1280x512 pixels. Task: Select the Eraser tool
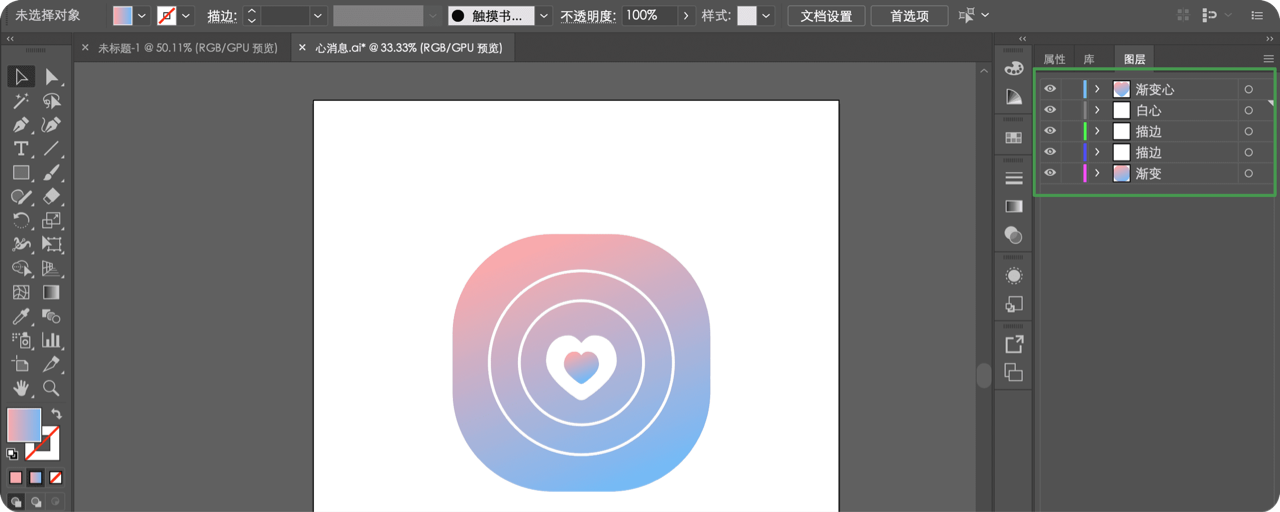click(x=52, y=196)
